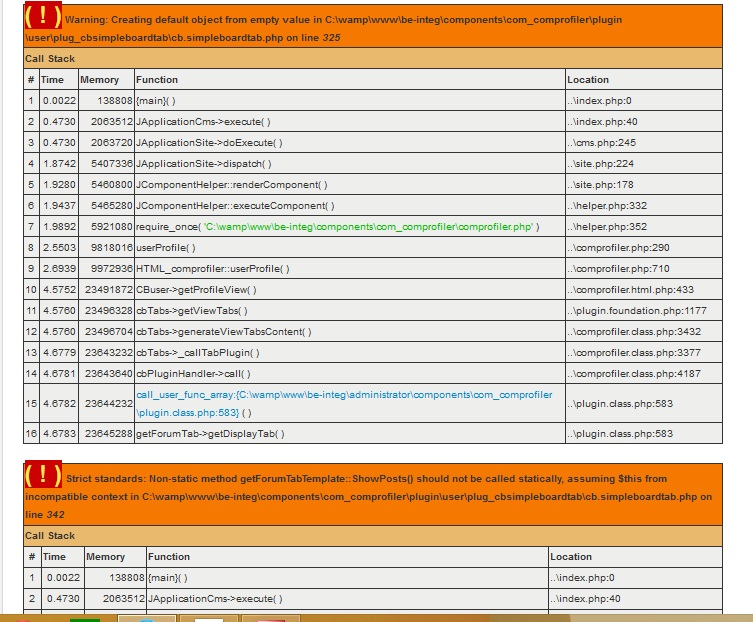Screen dimensions: 753x622
Task: Click location ..\comprofiler.html.php:433
Action: point(631,290)
